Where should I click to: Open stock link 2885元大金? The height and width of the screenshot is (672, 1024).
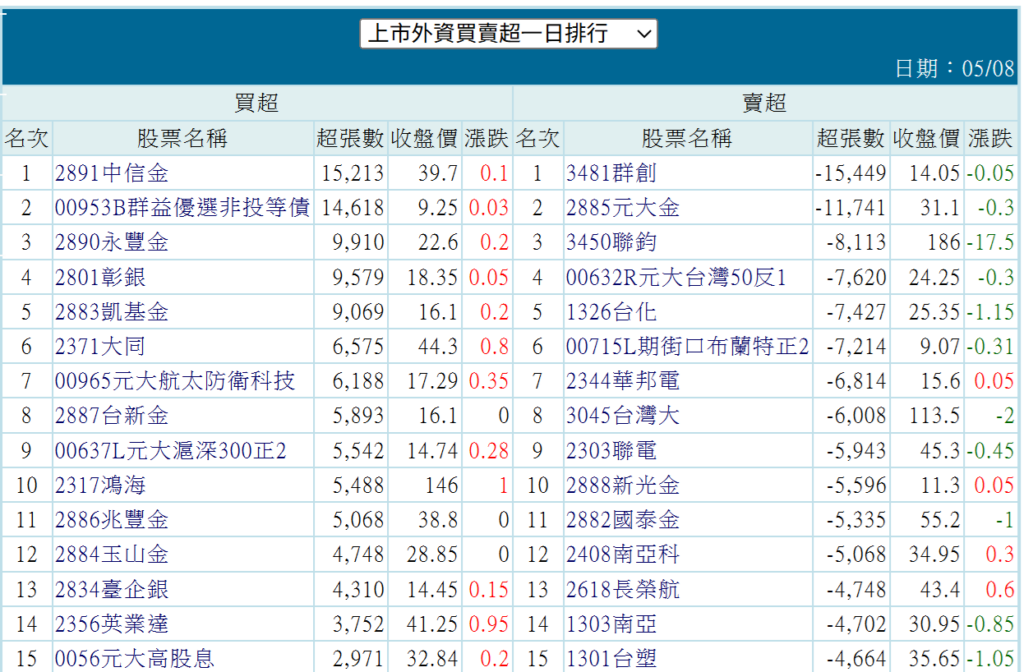tap(623, 208)
